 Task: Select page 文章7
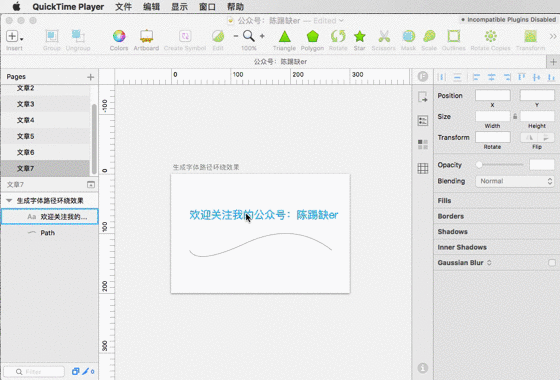pos(45,168)
